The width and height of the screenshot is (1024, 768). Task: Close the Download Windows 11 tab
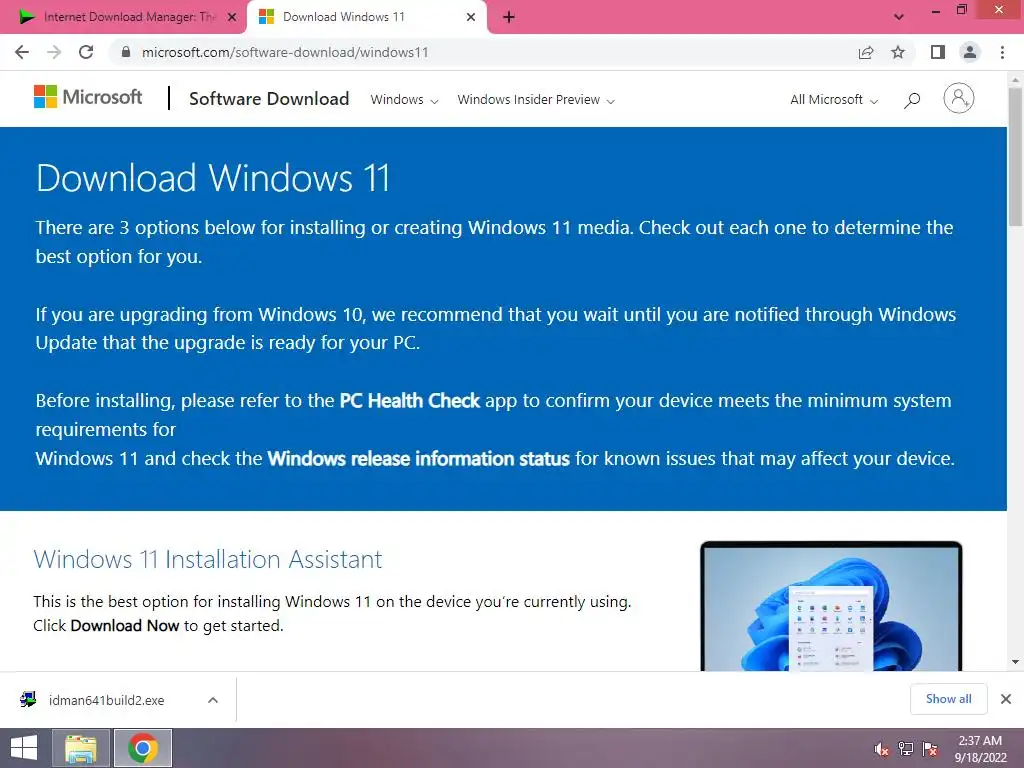(x=471, y=18)
